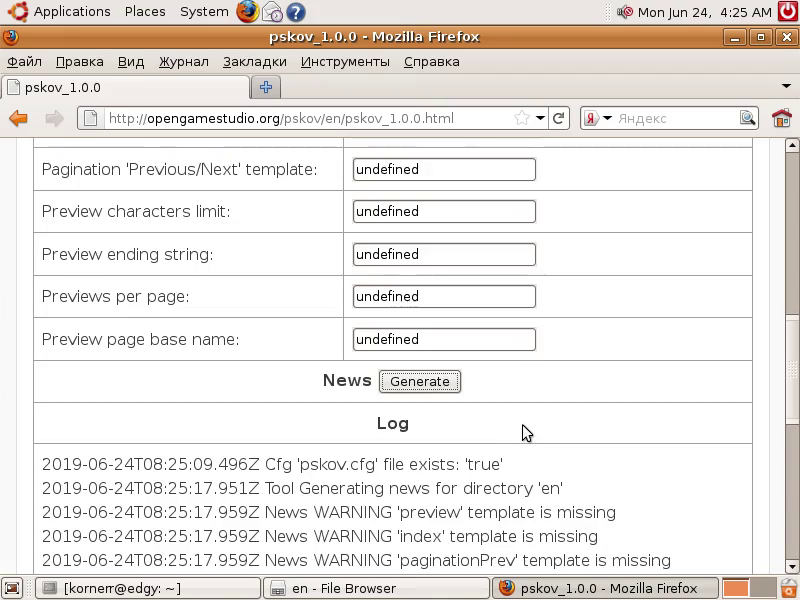Click the volume icon in the system tray
This screenshot has height=600, width=800.
click(625, 12)
